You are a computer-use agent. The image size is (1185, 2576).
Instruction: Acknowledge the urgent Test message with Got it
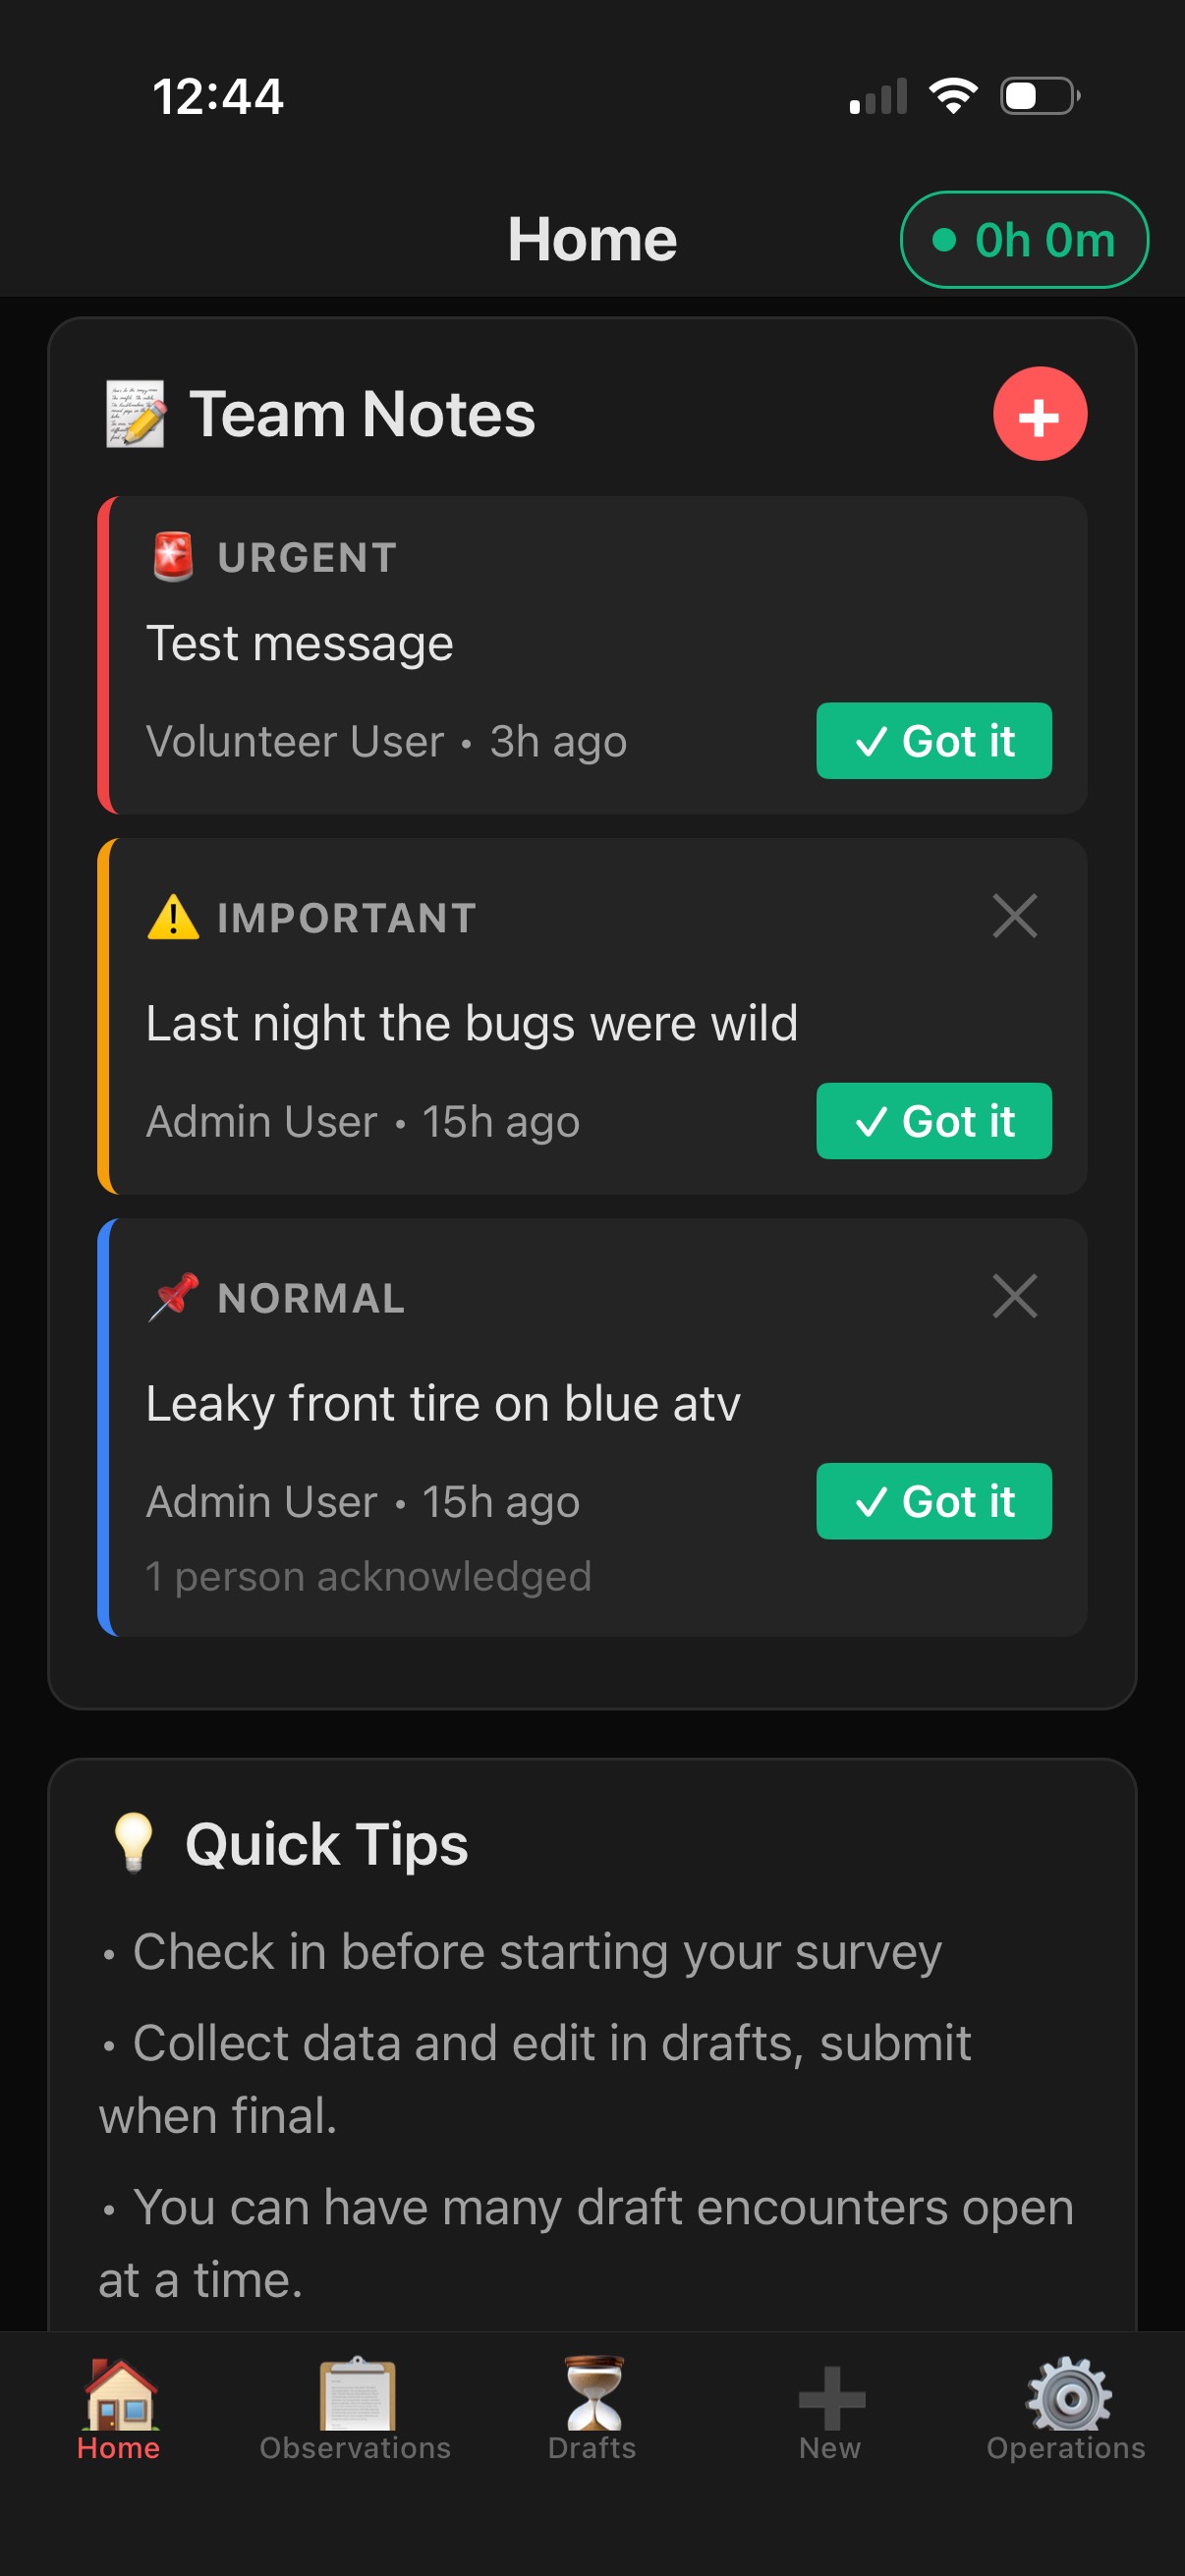[934, 741]
